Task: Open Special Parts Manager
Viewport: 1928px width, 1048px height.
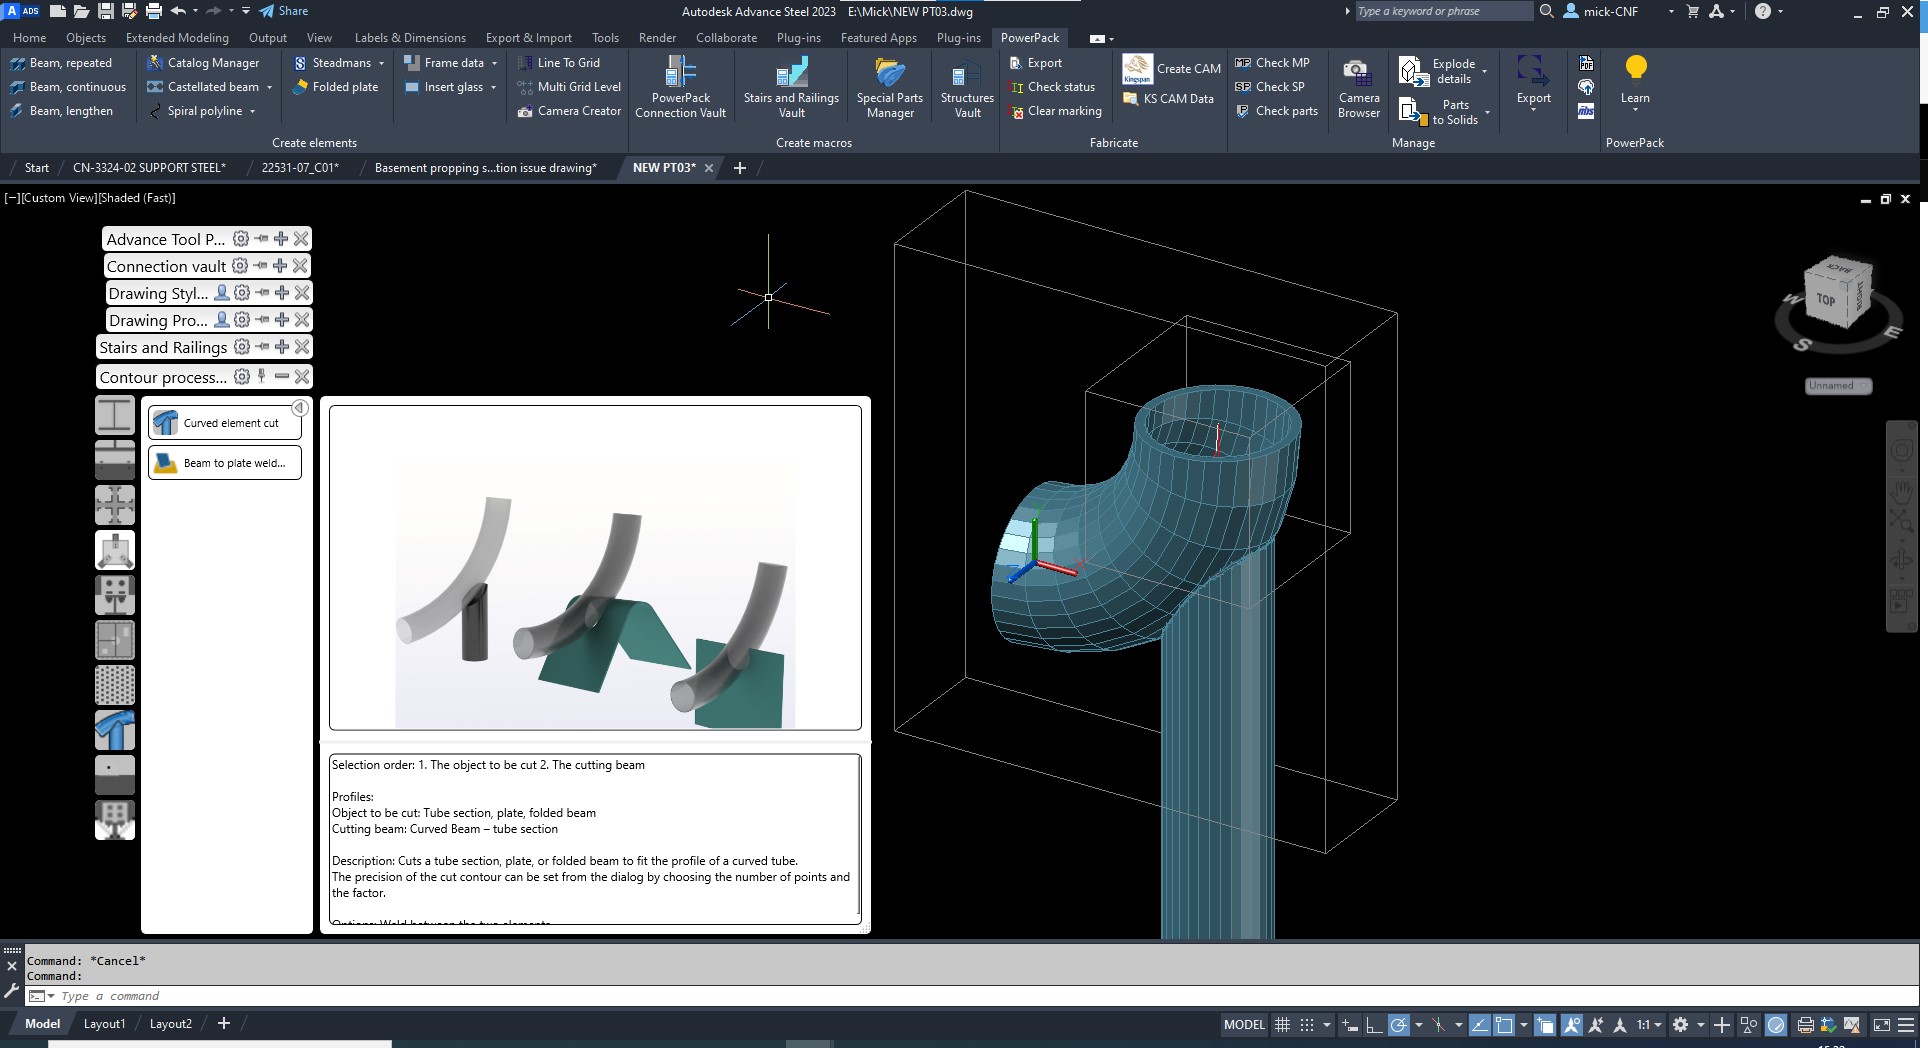Action: (890, 87)
